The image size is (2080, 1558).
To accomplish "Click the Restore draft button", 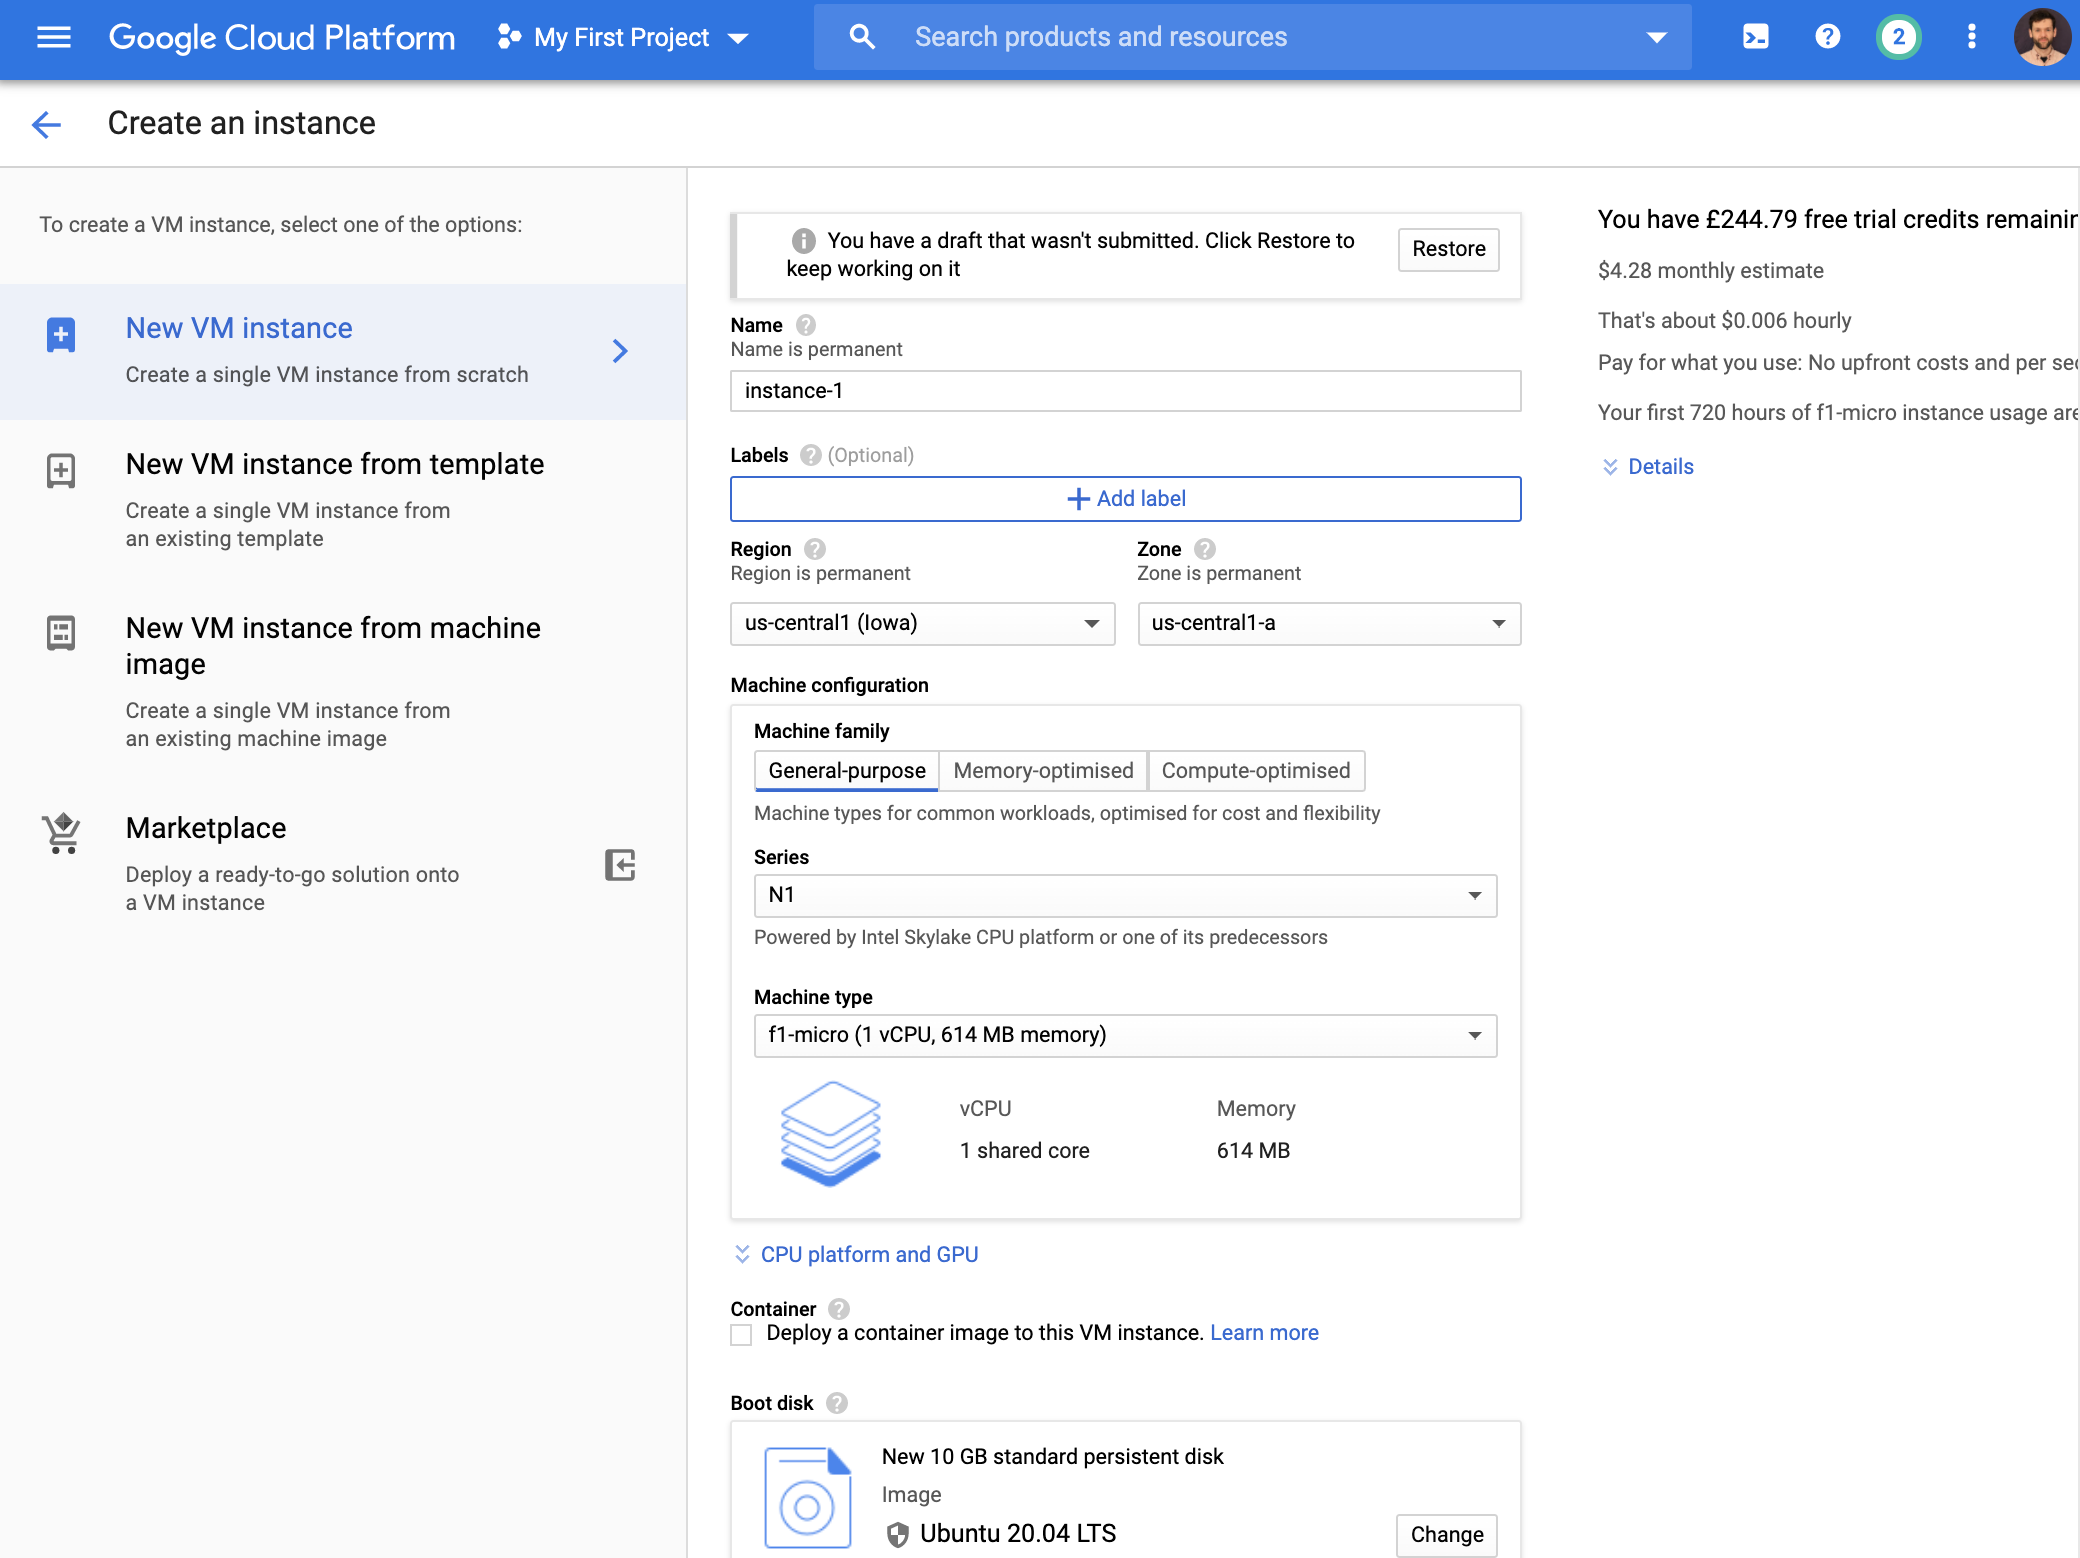I will click(x=1447, y=249).
